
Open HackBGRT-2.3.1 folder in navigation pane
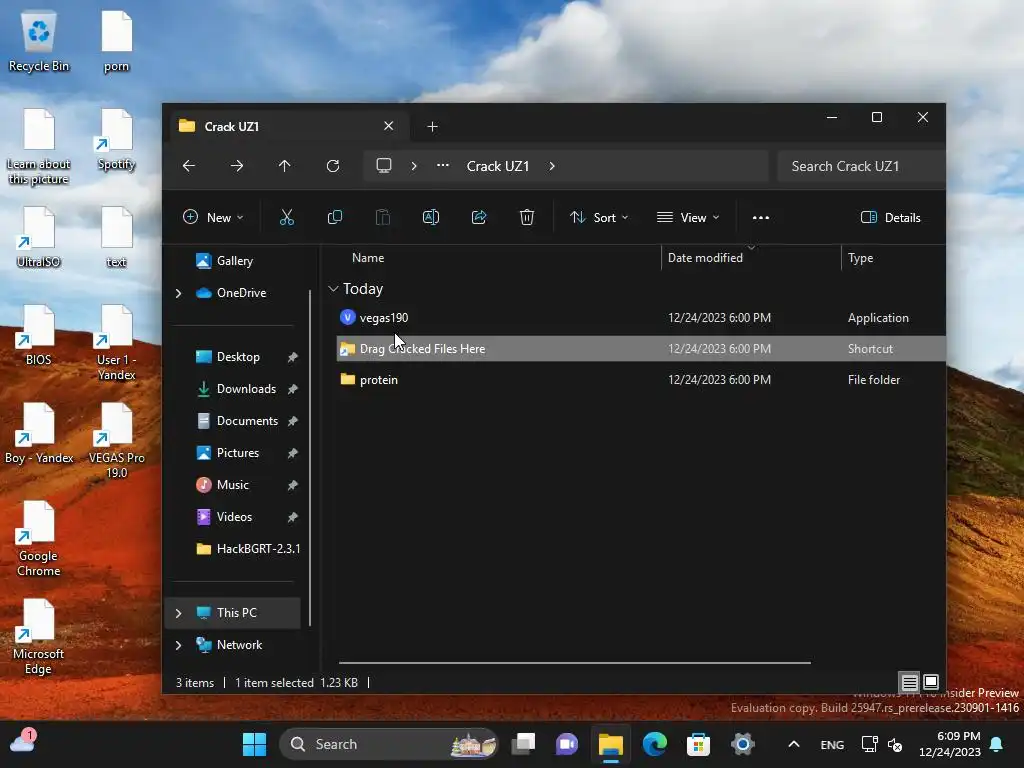[248, 549]
